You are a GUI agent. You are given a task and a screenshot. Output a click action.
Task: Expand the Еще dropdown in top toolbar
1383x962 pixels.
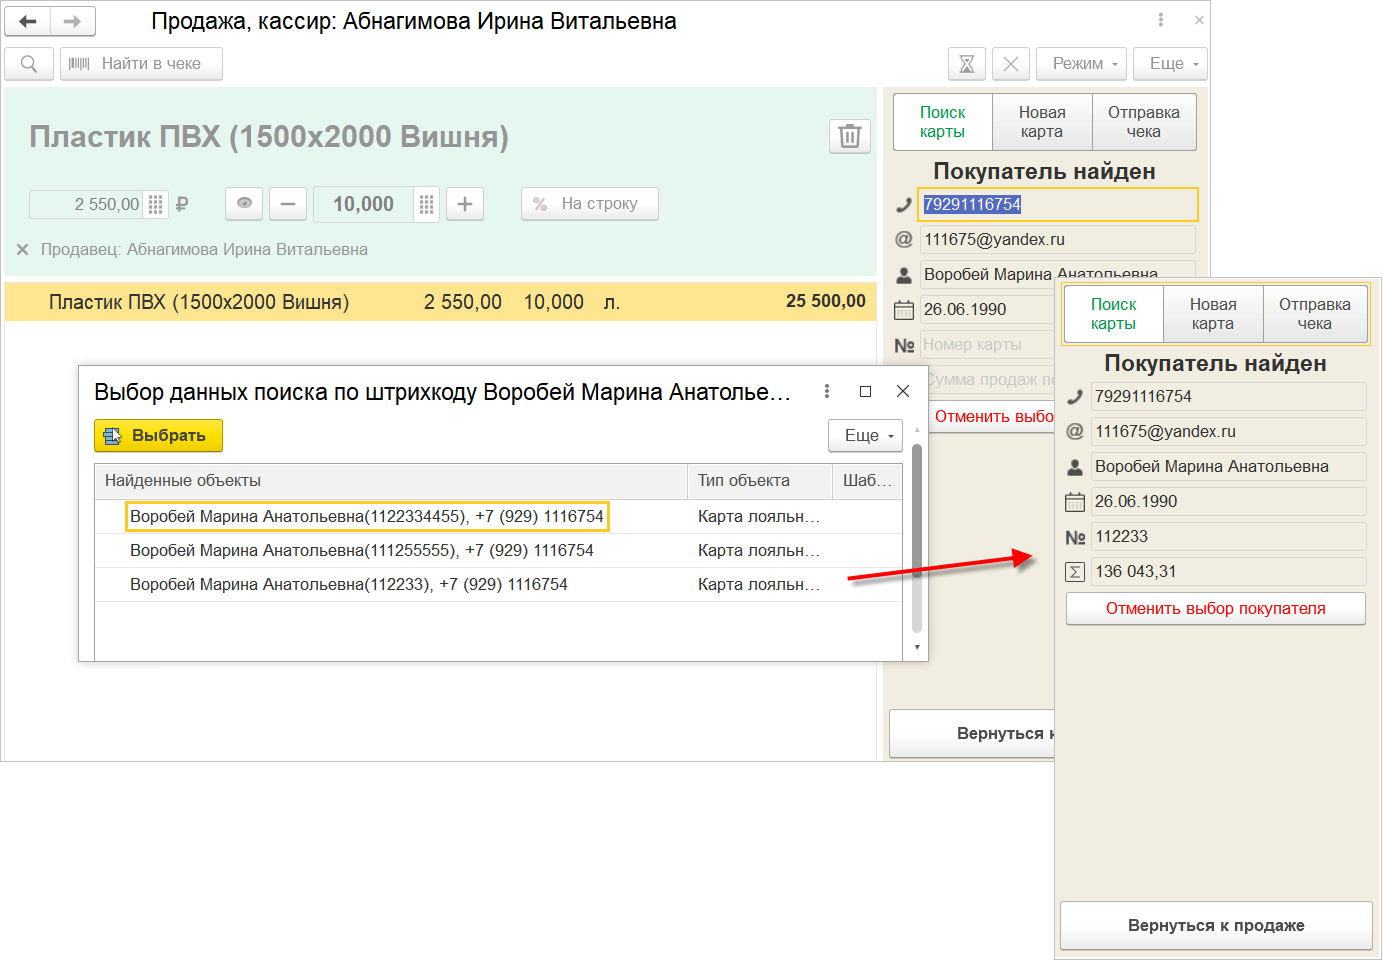click(x=1172, y=64)
